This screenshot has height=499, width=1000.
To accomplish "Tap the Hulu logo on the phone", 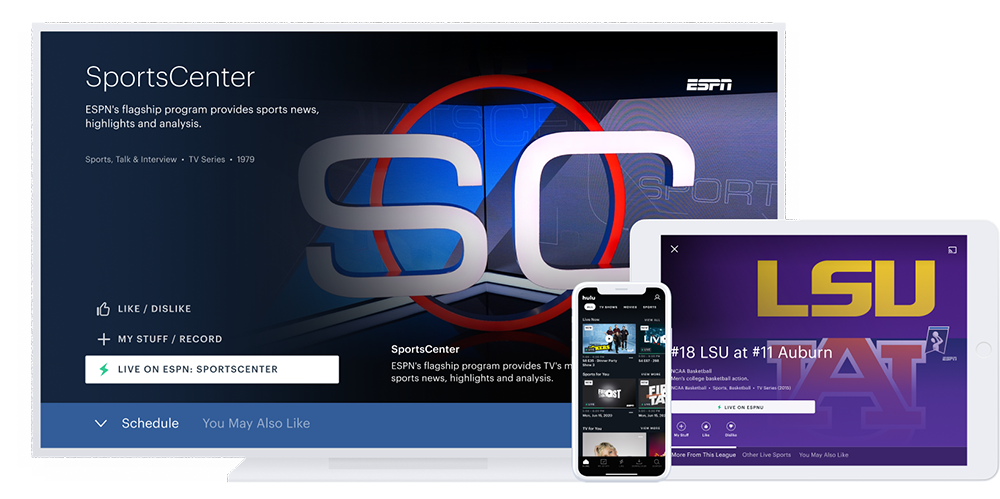I will click(x=591, y=297).
